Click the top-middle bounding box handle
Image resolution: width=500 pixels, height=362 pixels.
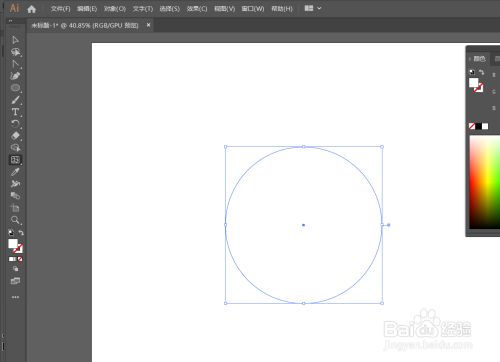pyautogui.click(x=303, y=147)
